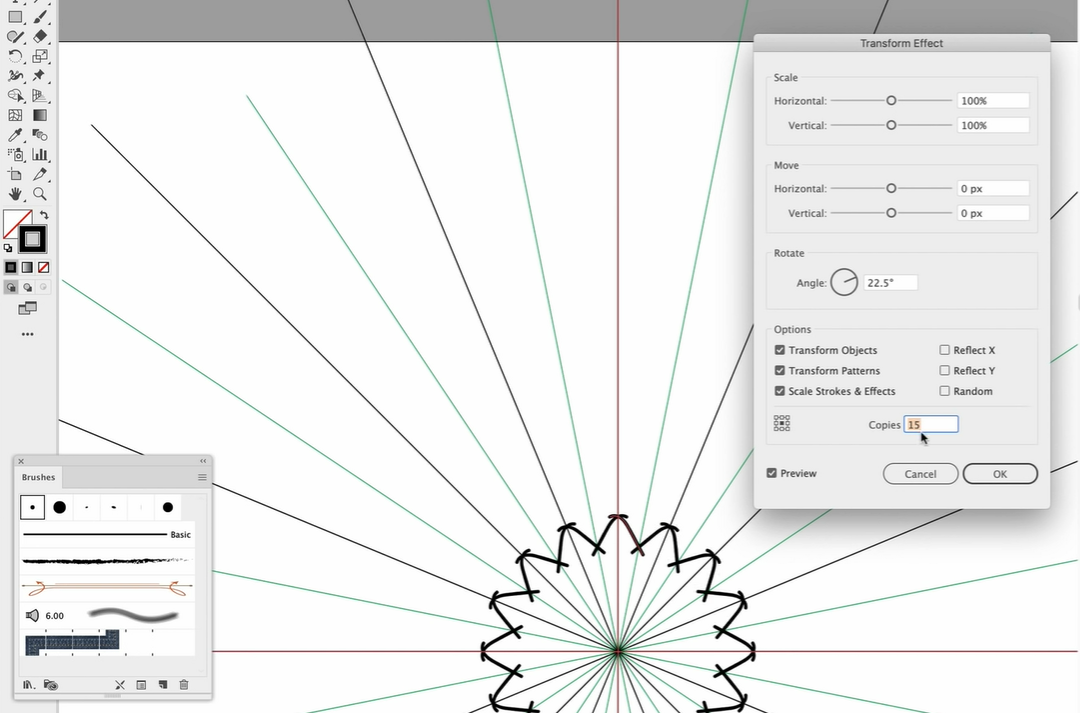Enable the Reflect X checkbox
The image size is (1080, 713).
[945, 351]
